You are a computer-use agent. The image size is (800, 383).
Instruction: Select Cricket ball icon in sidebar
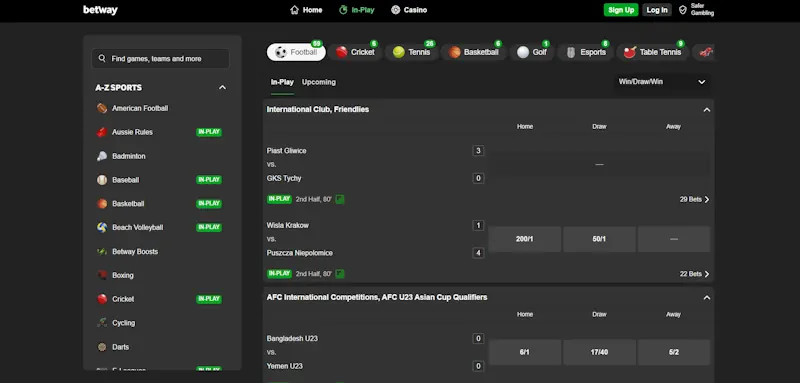pos(102,299)
